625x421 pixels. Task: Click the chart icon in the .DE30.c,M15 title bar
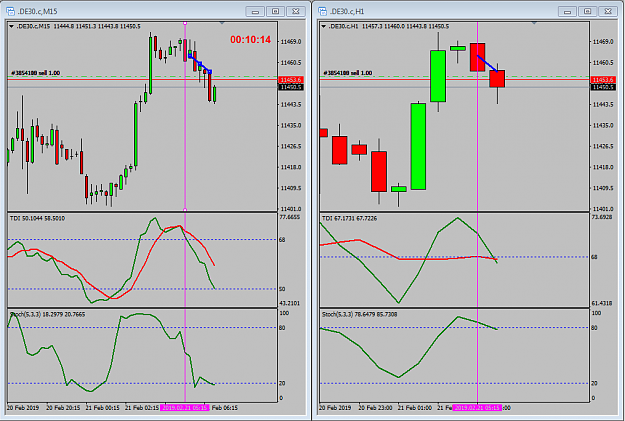(x=10, y=11)
